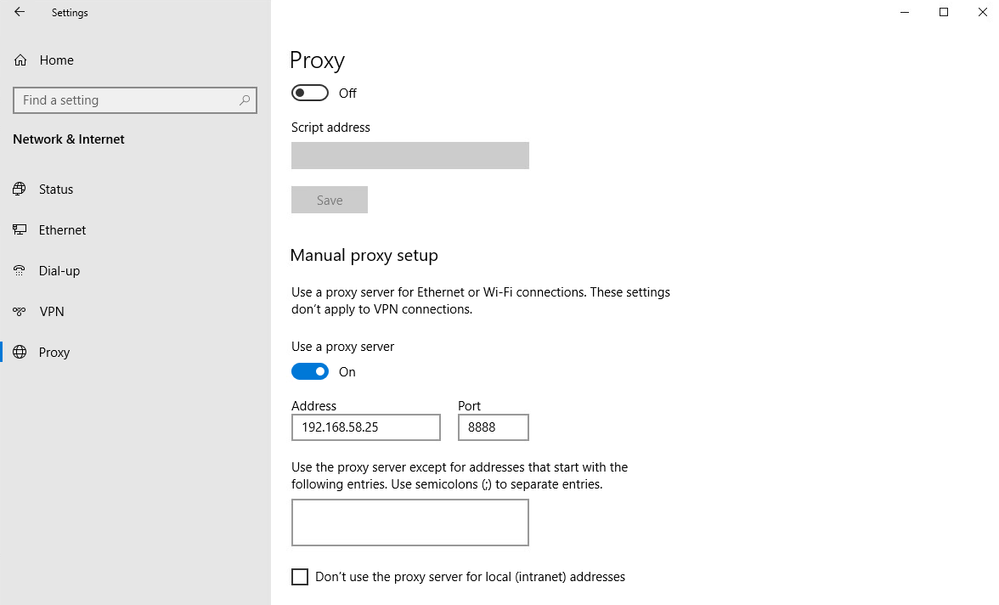Open the Status page label
The height and width of the screenshot is (605, 999).
pyautogui.click(x=56, y=189)
